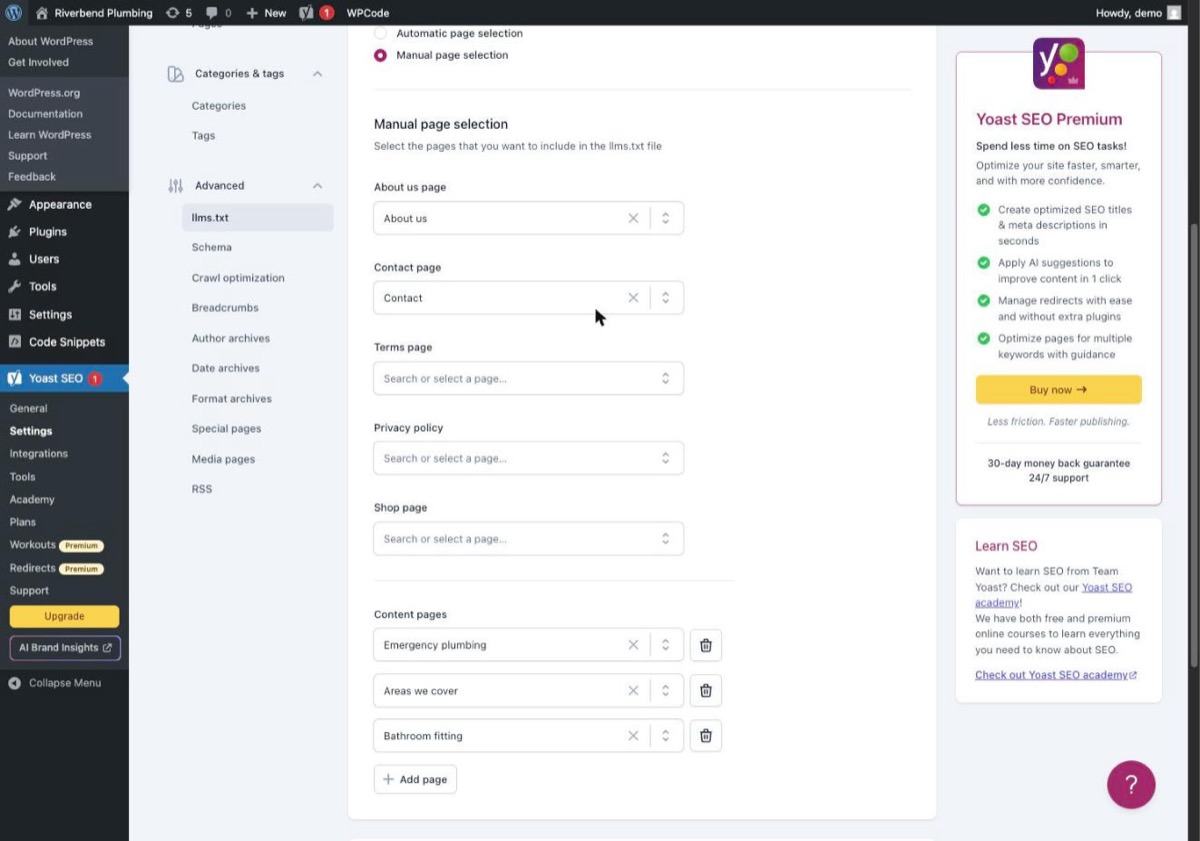Open the About us page dropdown arrows
This screenshot has width=1200, height=841.
666,218
